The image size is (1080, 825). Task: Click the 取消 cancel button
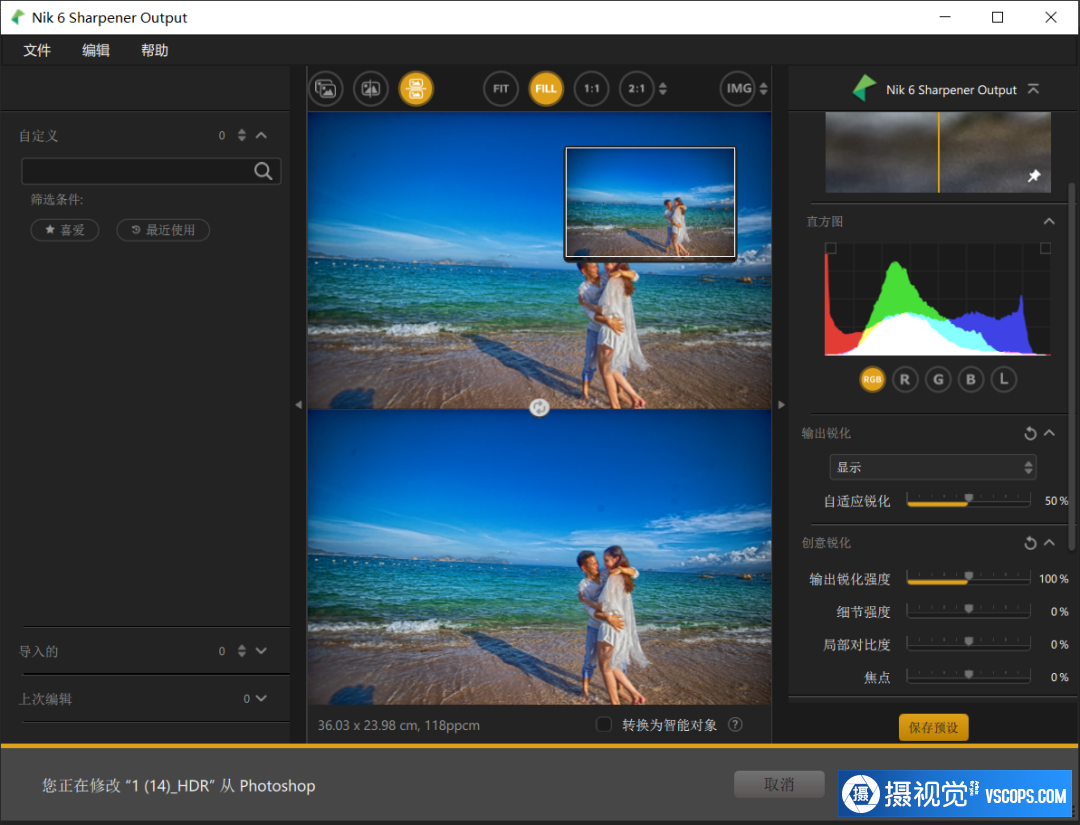tap(779, 784)
